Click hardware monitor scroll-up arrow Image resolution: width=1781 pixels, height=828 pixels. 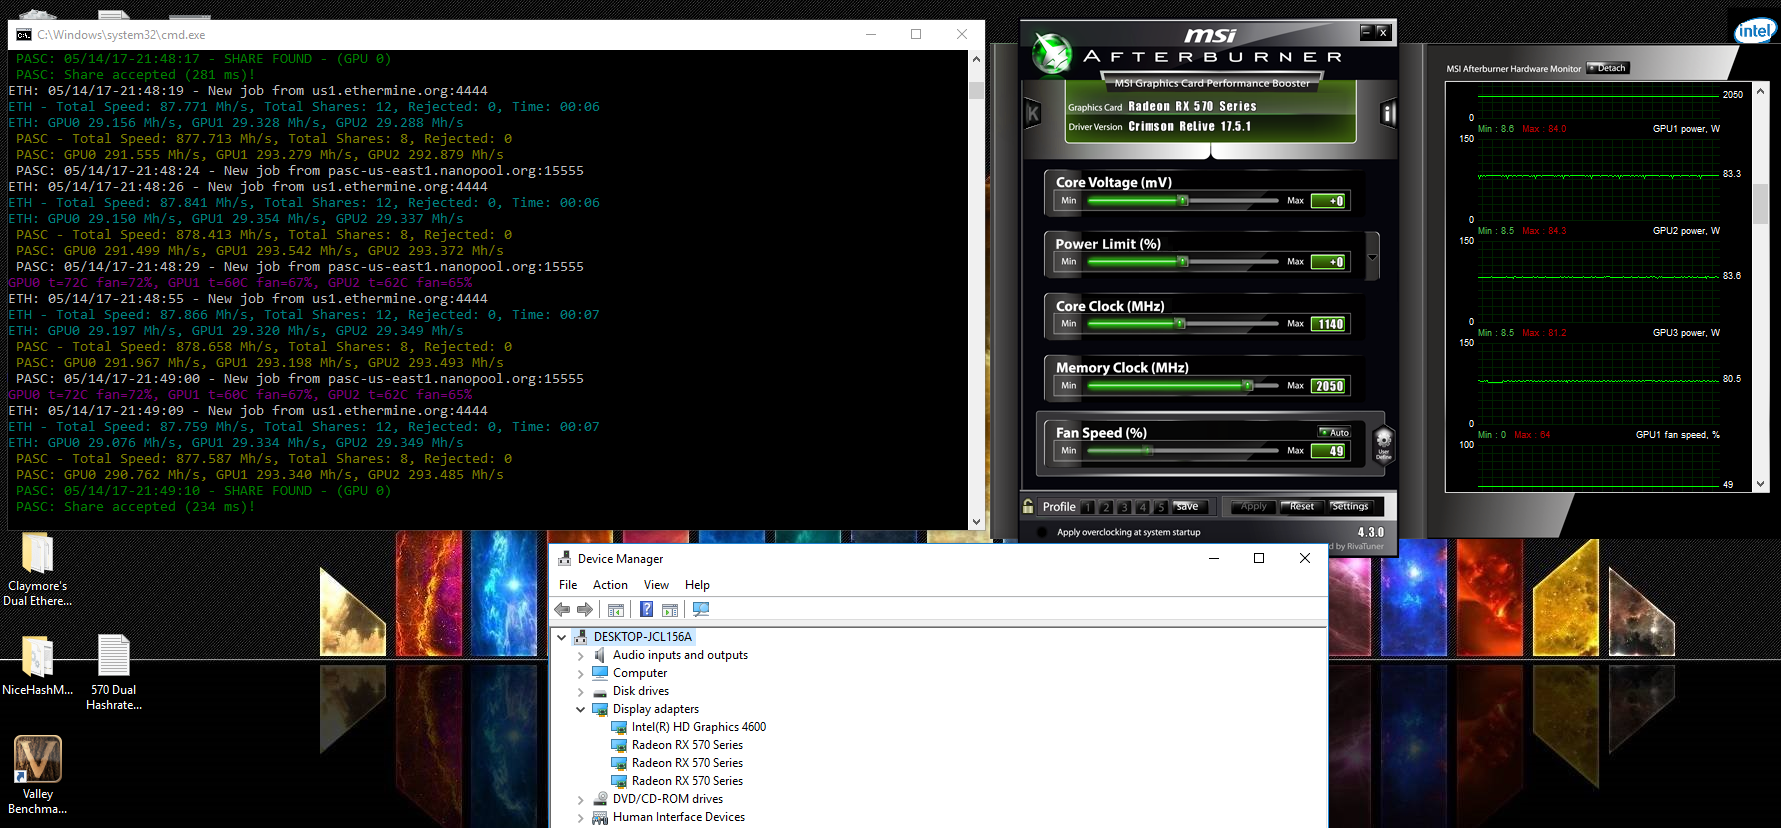pyautogui.click(x=1760, y=91)
